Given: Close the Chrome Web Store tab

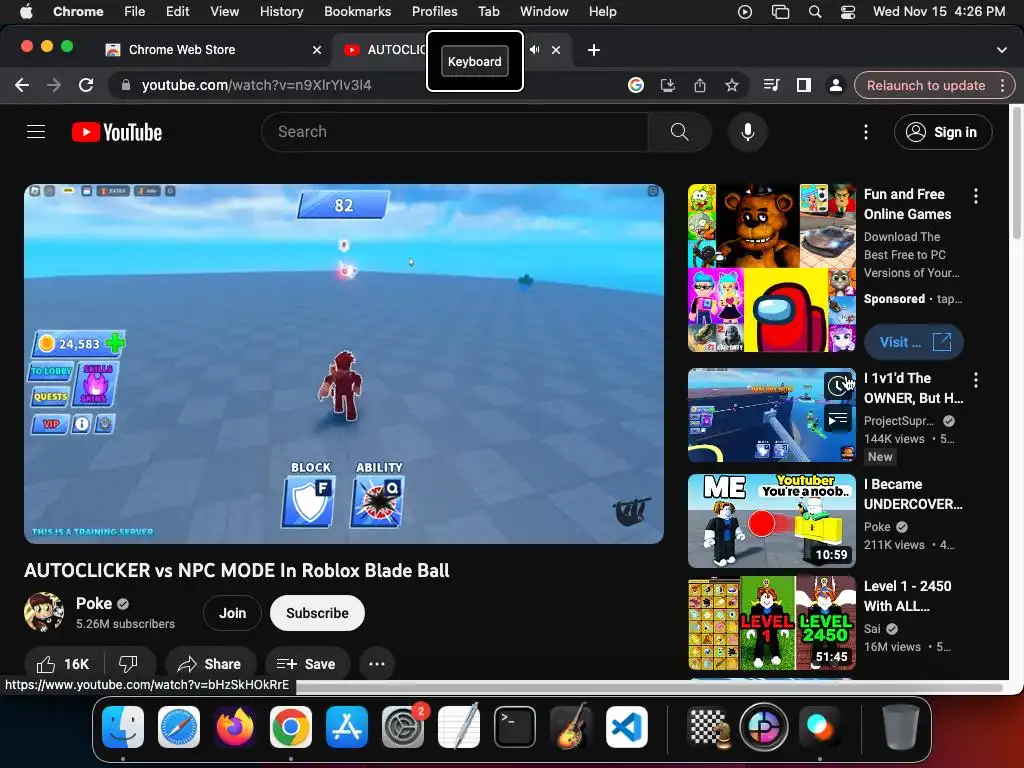Looking at the screenshot, I should [x=317, y=50].
